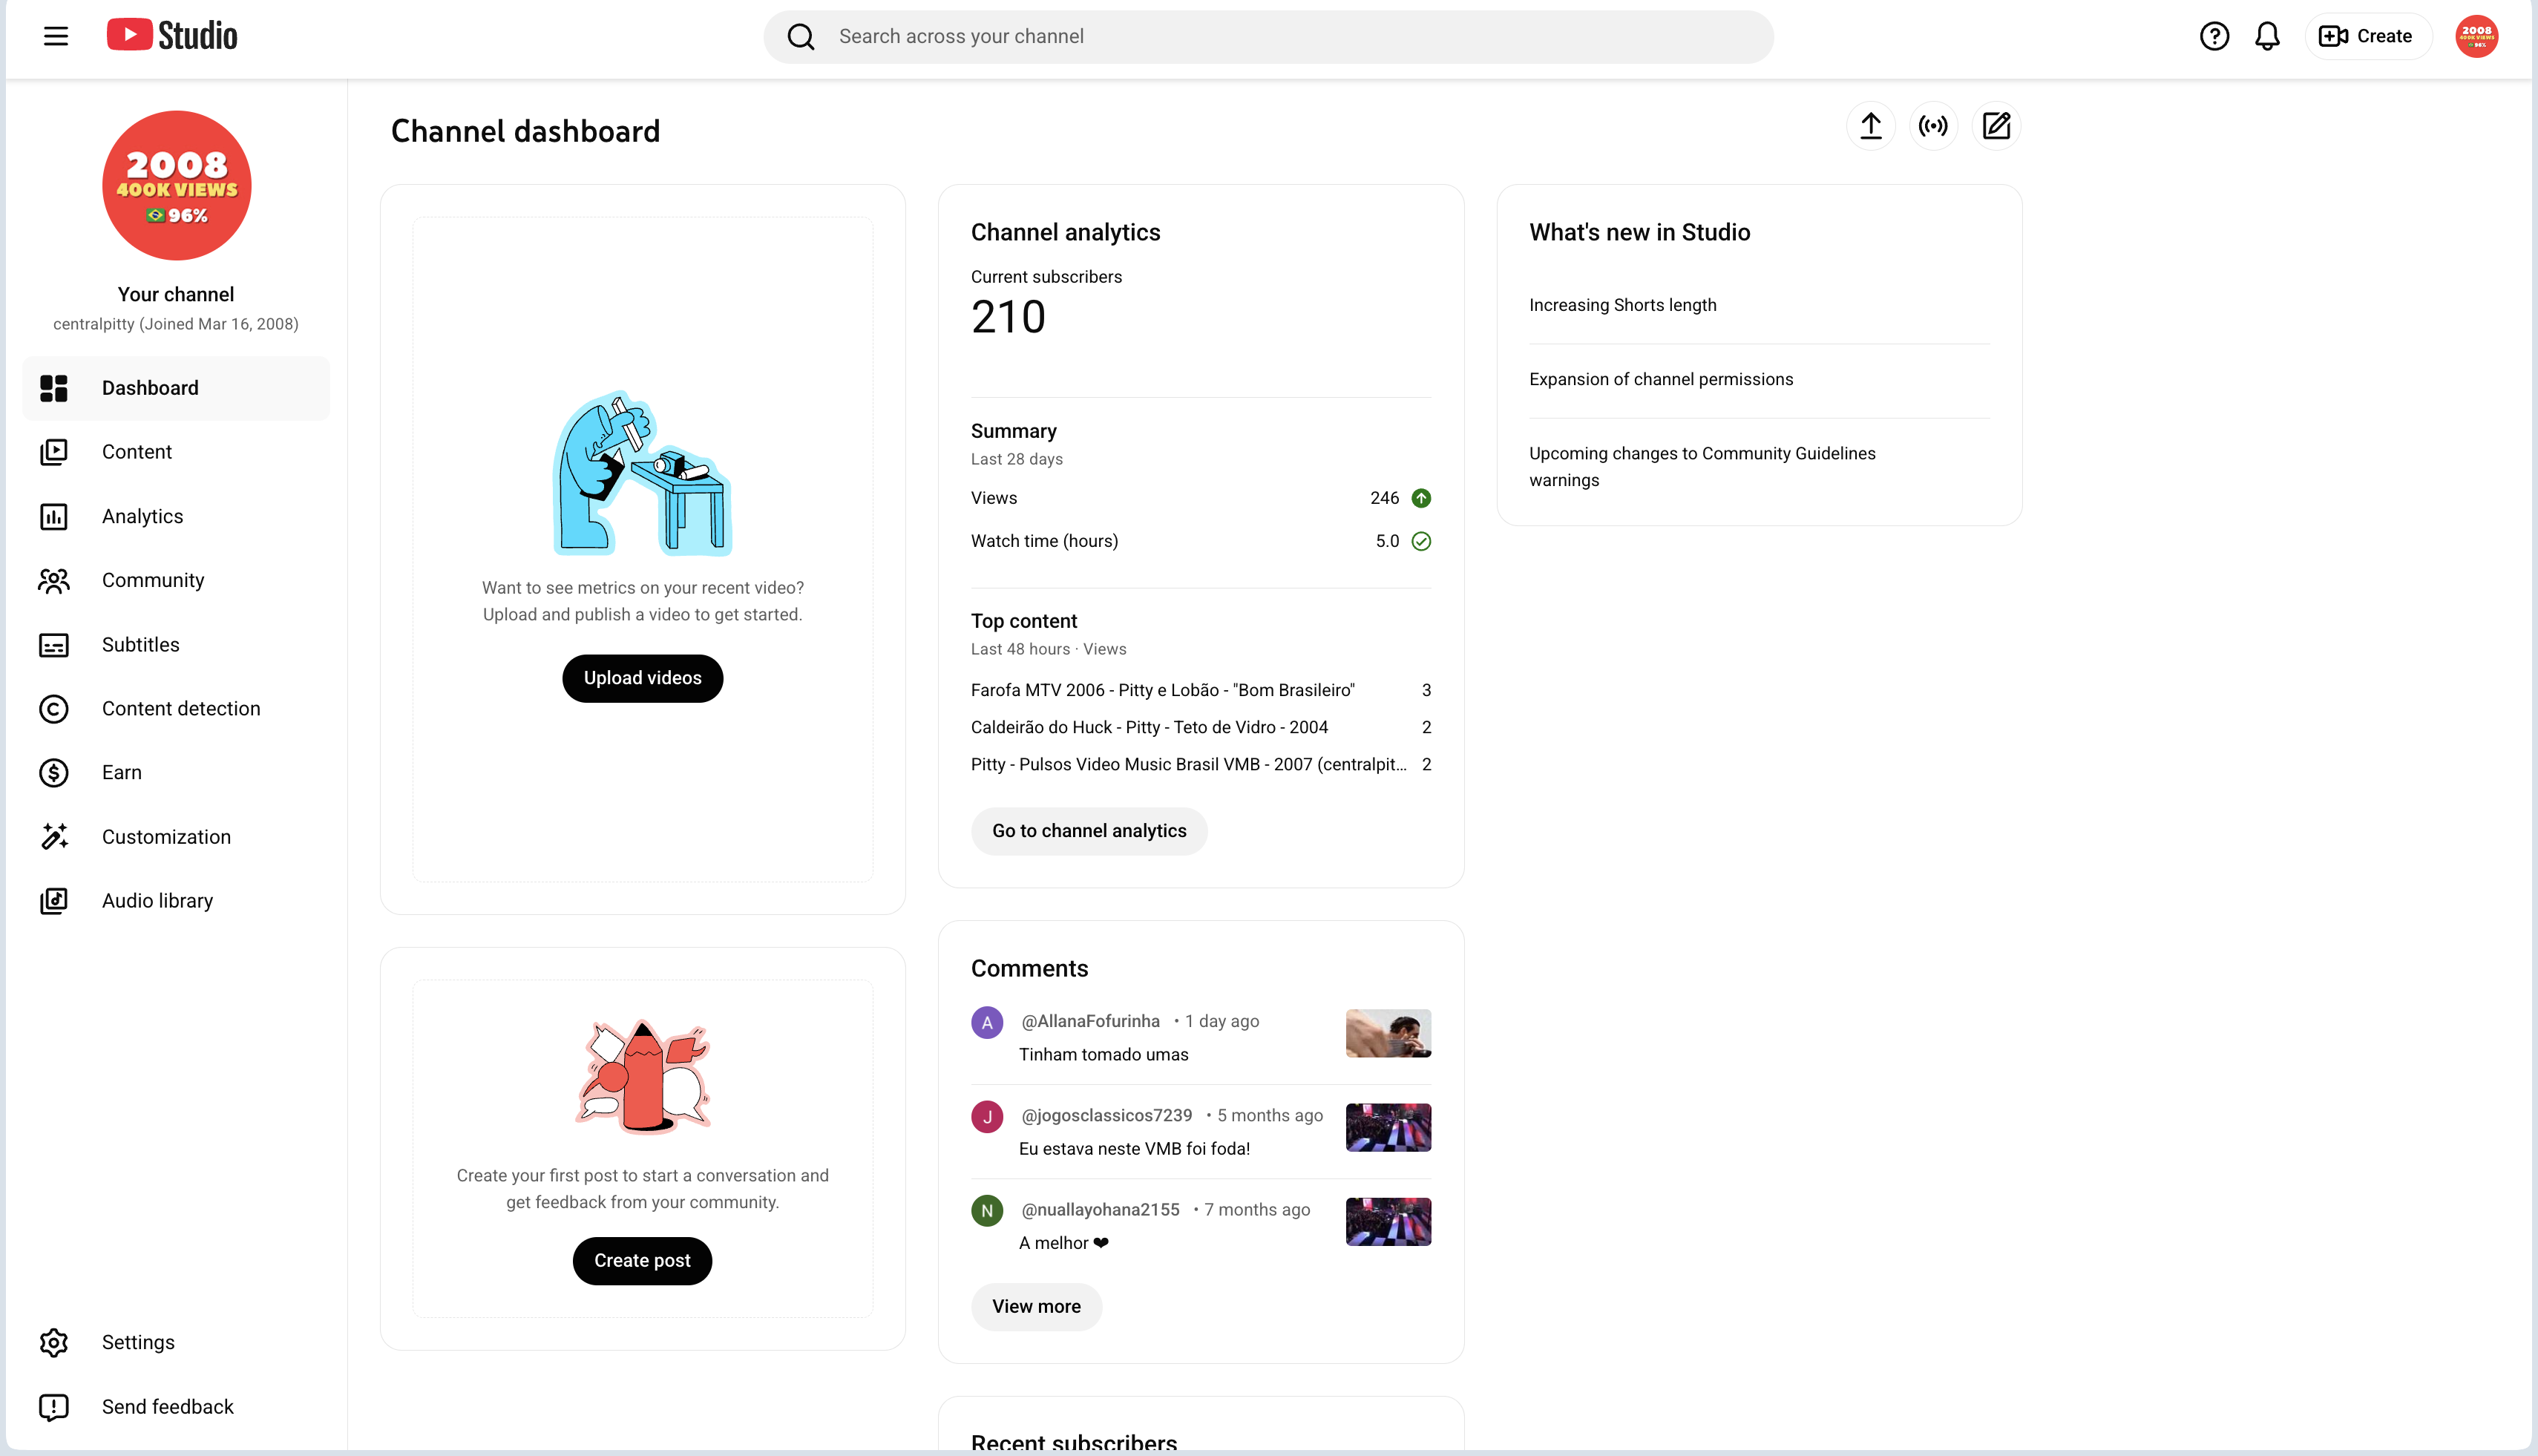Click the Go live broadcast icon
The height and width of the screenshot is (1456, 2538).
click(x=1933, y=126)
